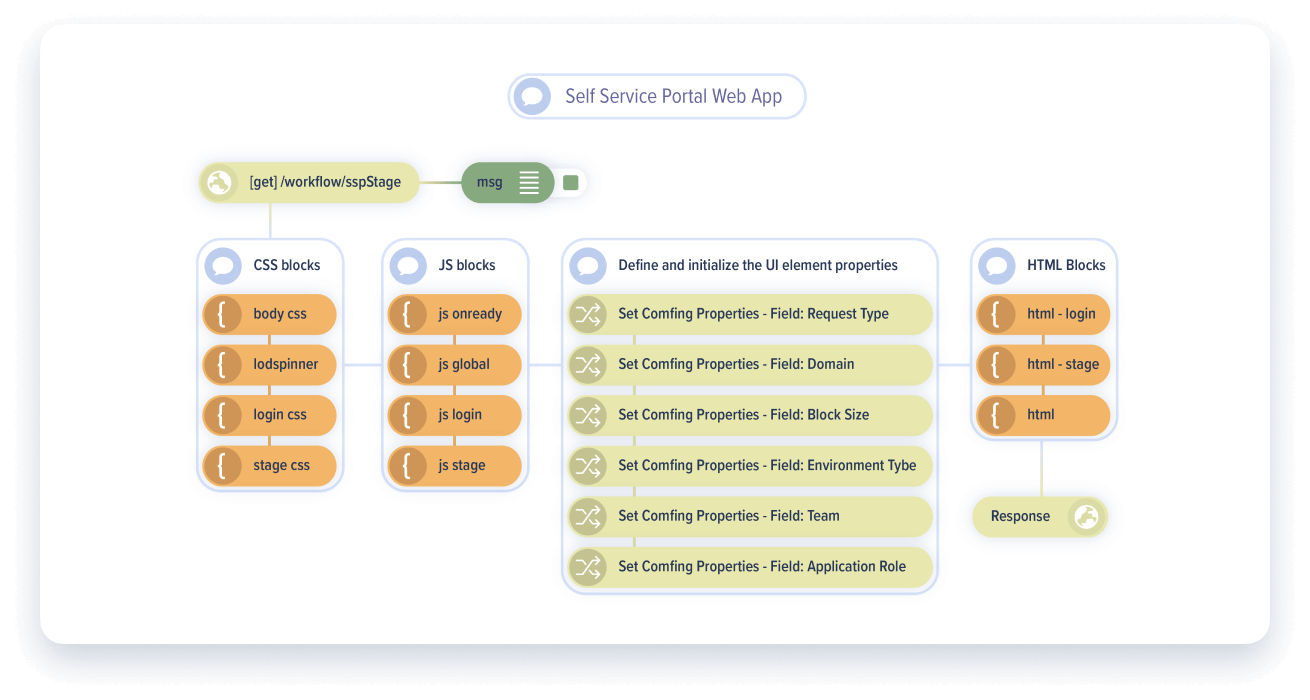Click the shuffle icon on Domain change node
This screenshot has height=700, width=1310.
(588, 364)
